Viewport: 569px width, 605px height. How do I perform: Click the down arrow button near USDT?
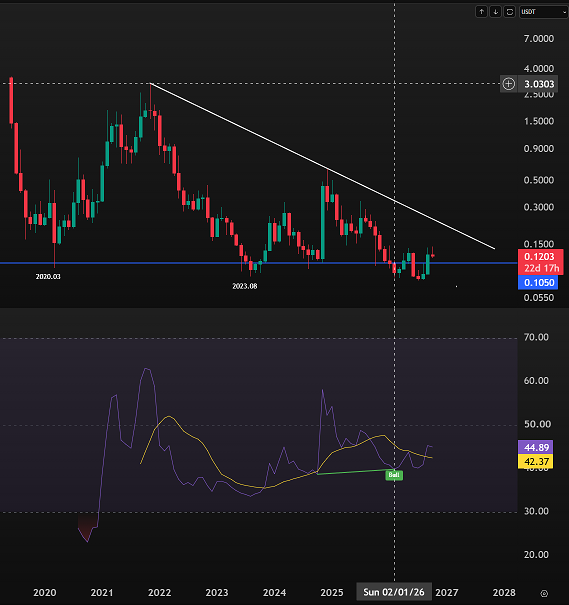coord(496,12)
